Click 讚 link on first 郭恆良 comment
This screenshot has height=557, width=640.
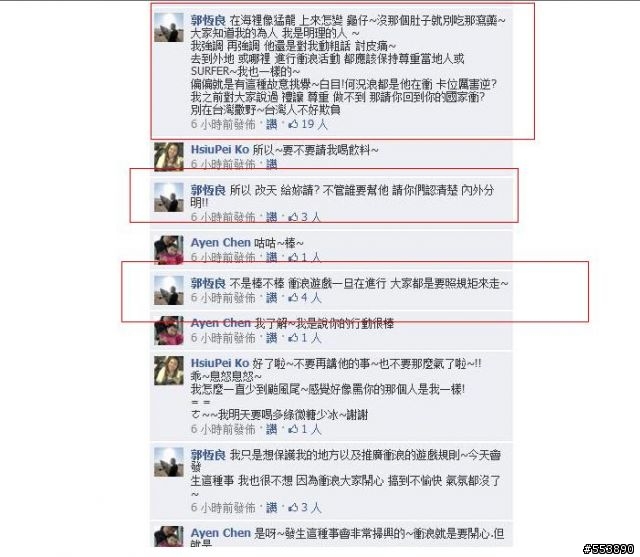pos(272,124)
